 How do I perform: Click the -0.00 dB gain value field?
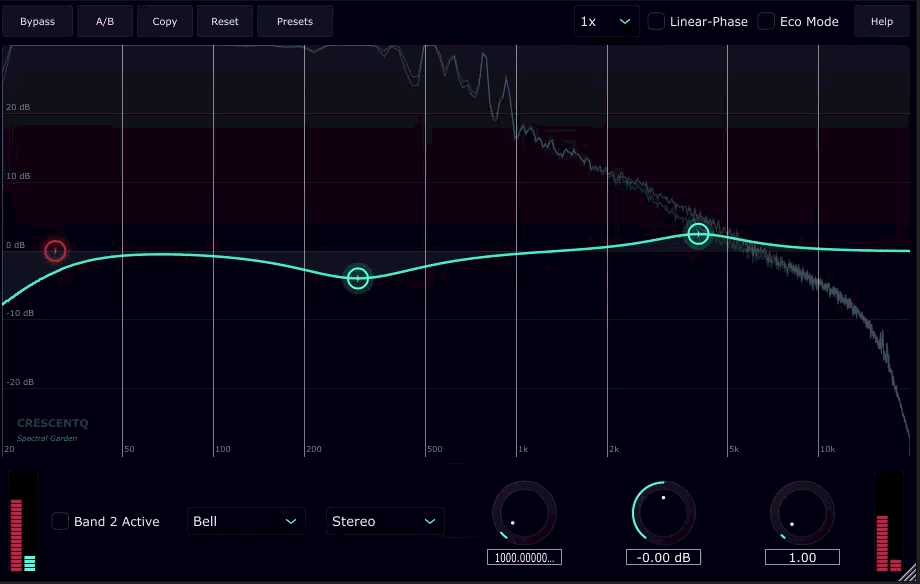coord(664,557)
